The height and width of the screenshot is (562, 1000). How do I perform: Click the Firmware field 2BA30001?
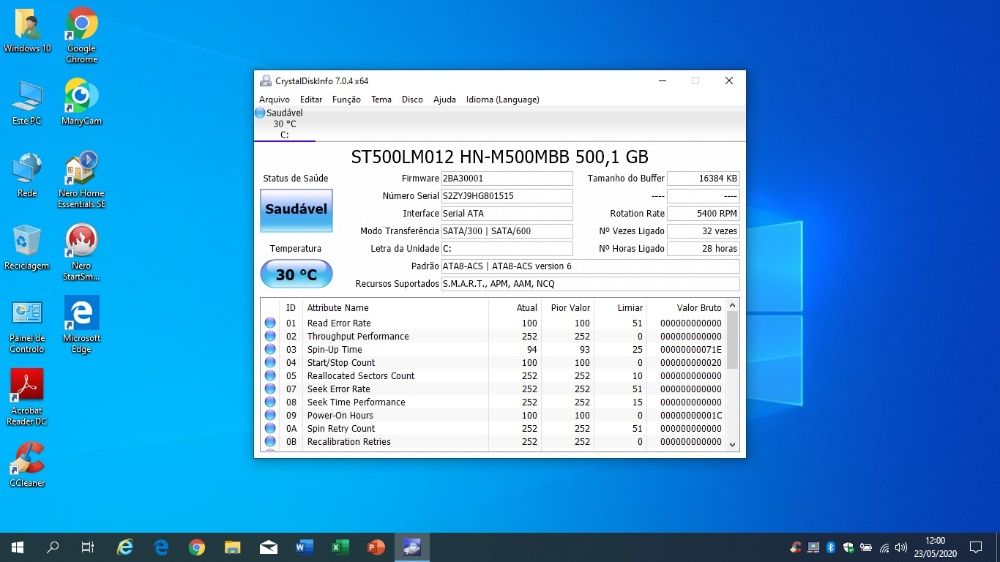(x=506, y=179)
